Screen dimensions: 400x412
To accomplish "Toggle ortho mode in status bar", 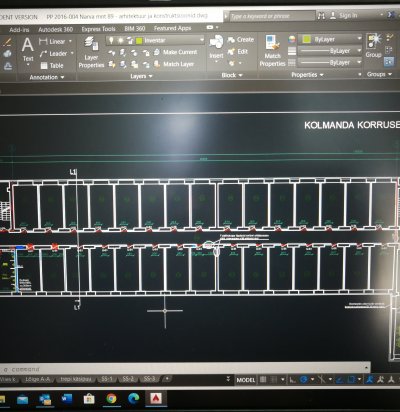I will click(x=293, y=379).
